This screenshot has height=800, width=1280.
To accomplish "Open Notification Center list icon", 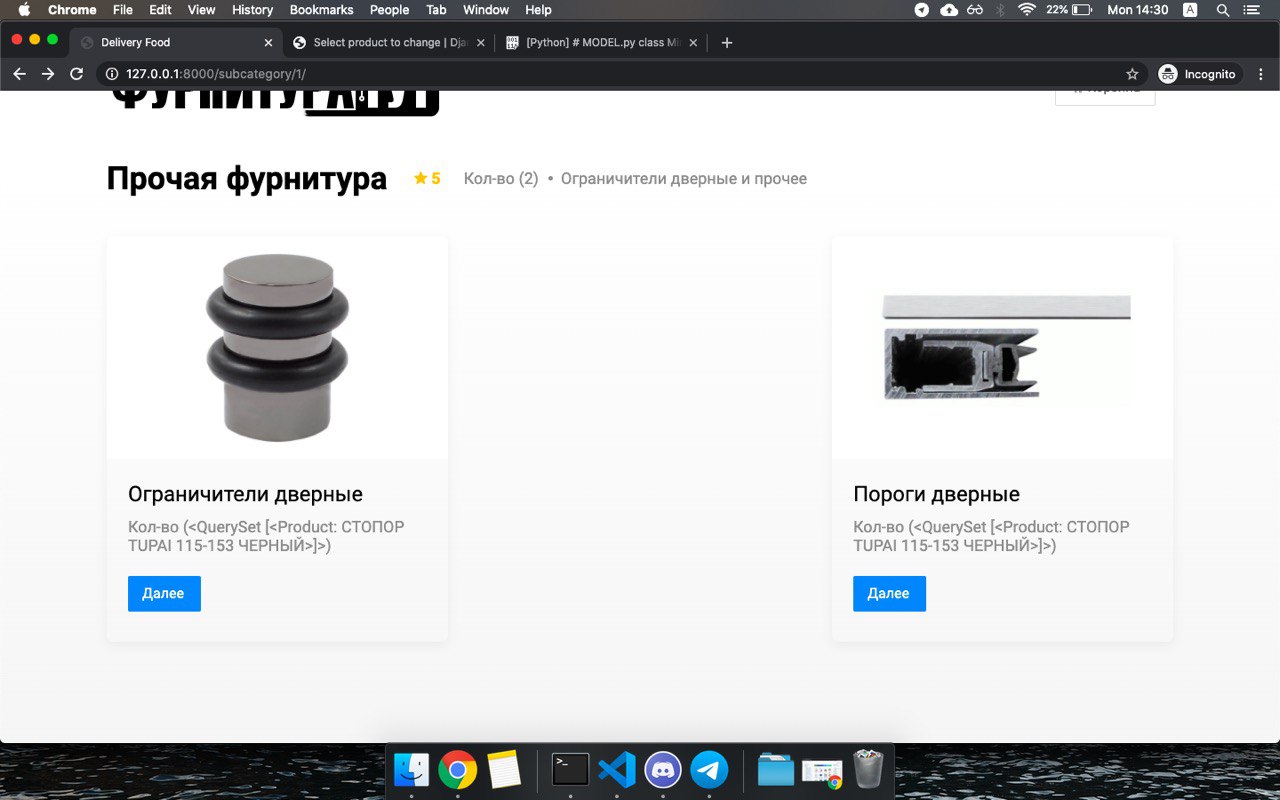I will [x=1251, y=10].
